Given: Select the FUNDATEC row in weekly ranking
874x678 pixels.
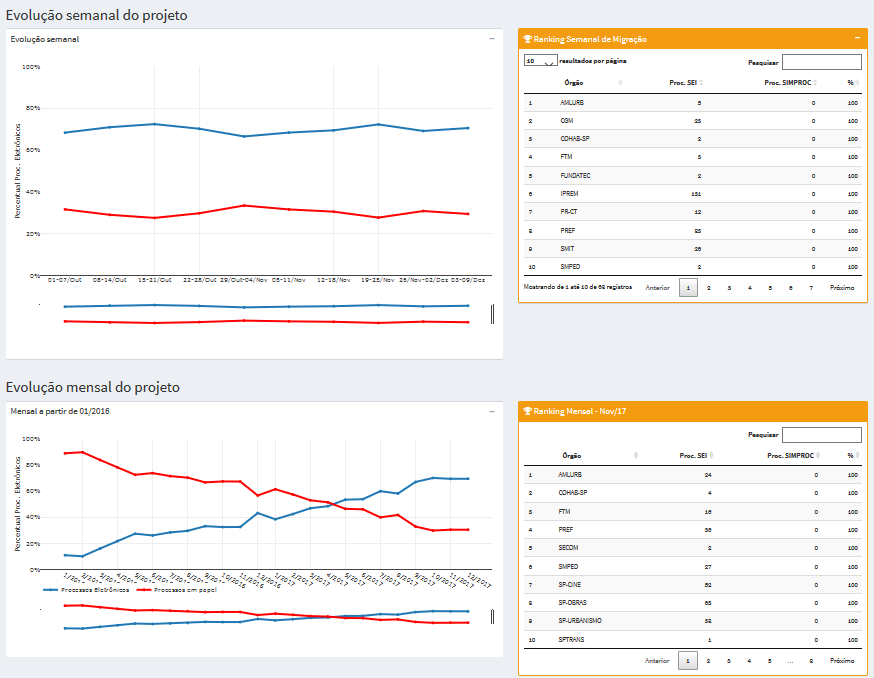Looking at the screenshot, I should pos(693,176).
